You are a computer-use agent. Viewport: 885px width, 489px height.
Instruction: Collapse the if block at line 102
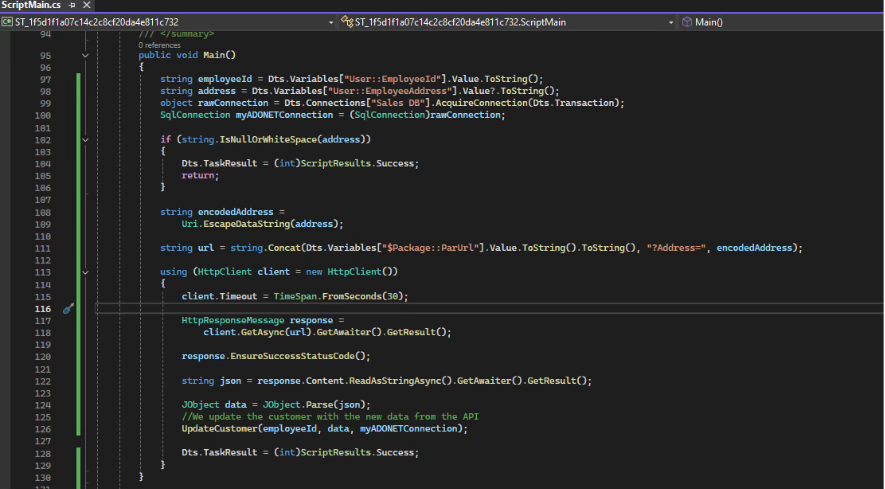[x=85, y=139]
